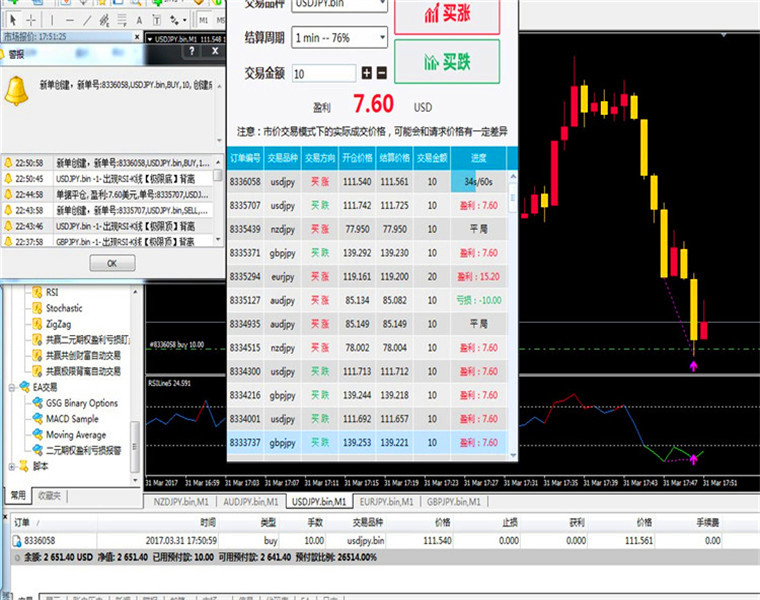Open the 1 min -- 76% settlement period dropdown
The image size is (760, 600).
[x=339, y=37]
